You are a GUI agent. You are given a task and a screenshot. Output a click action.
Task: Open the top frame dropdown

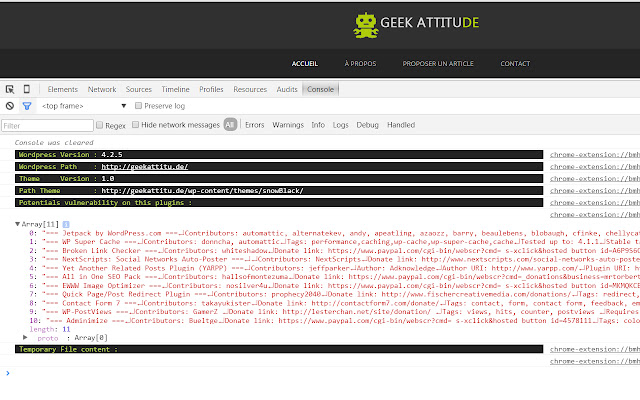pos(84,106)
